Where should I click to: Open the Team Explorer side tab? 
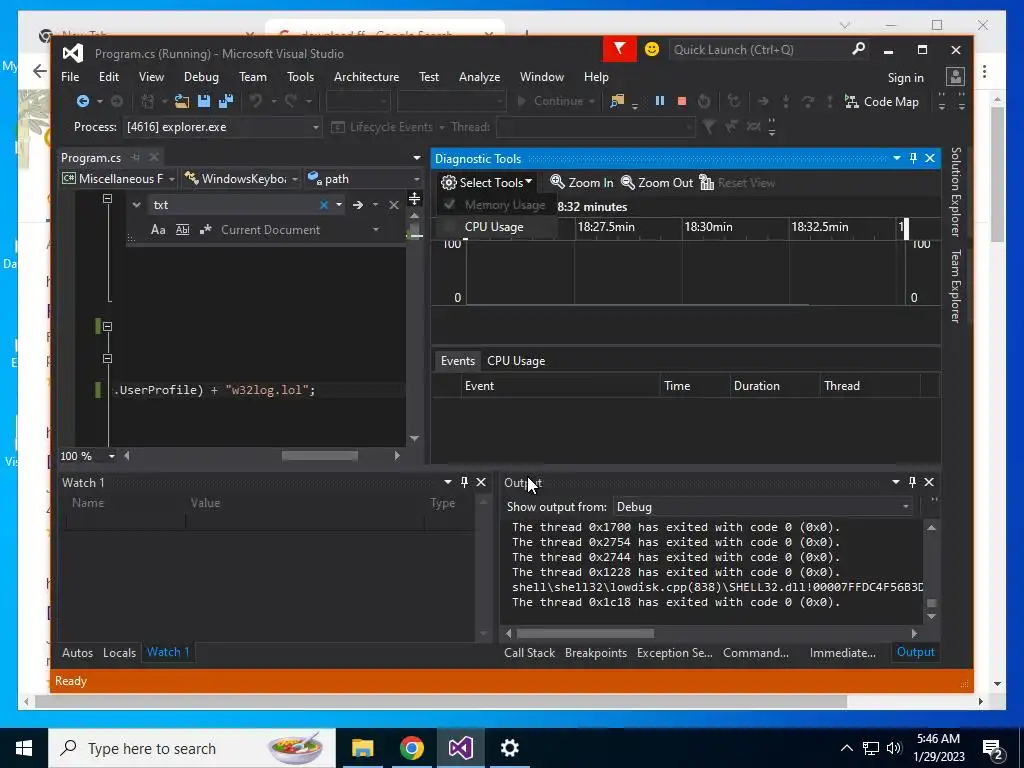(x=955, y=286)
